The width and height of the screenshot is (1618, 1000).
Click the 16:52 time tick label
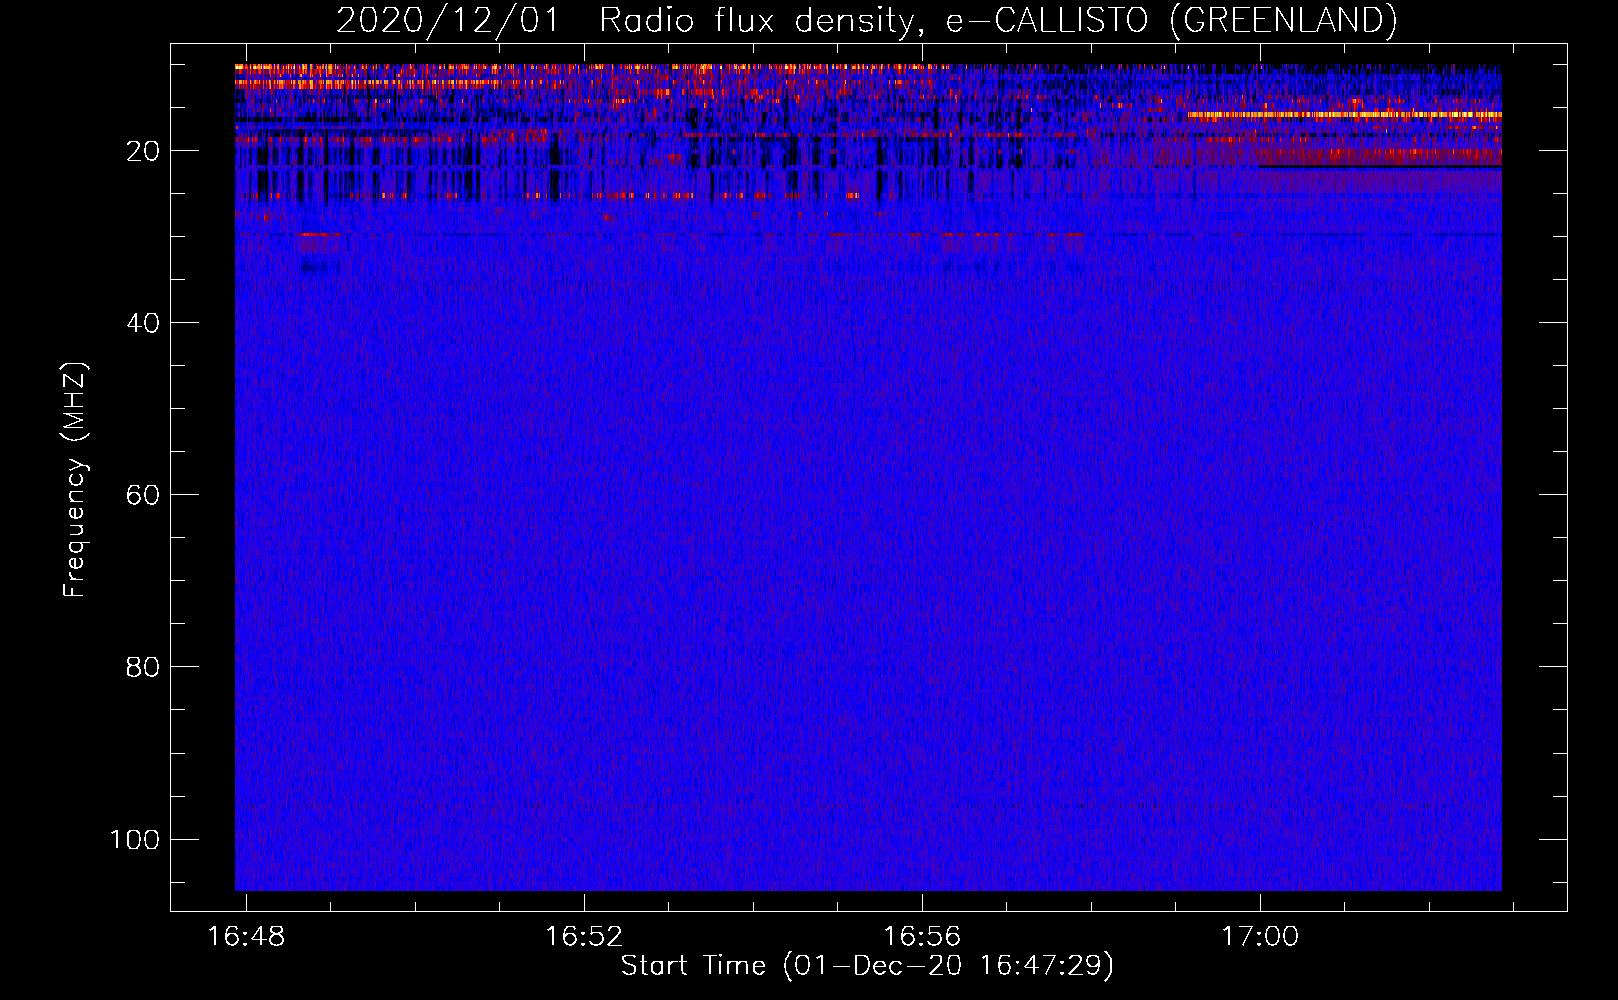(x=584, y=936)
